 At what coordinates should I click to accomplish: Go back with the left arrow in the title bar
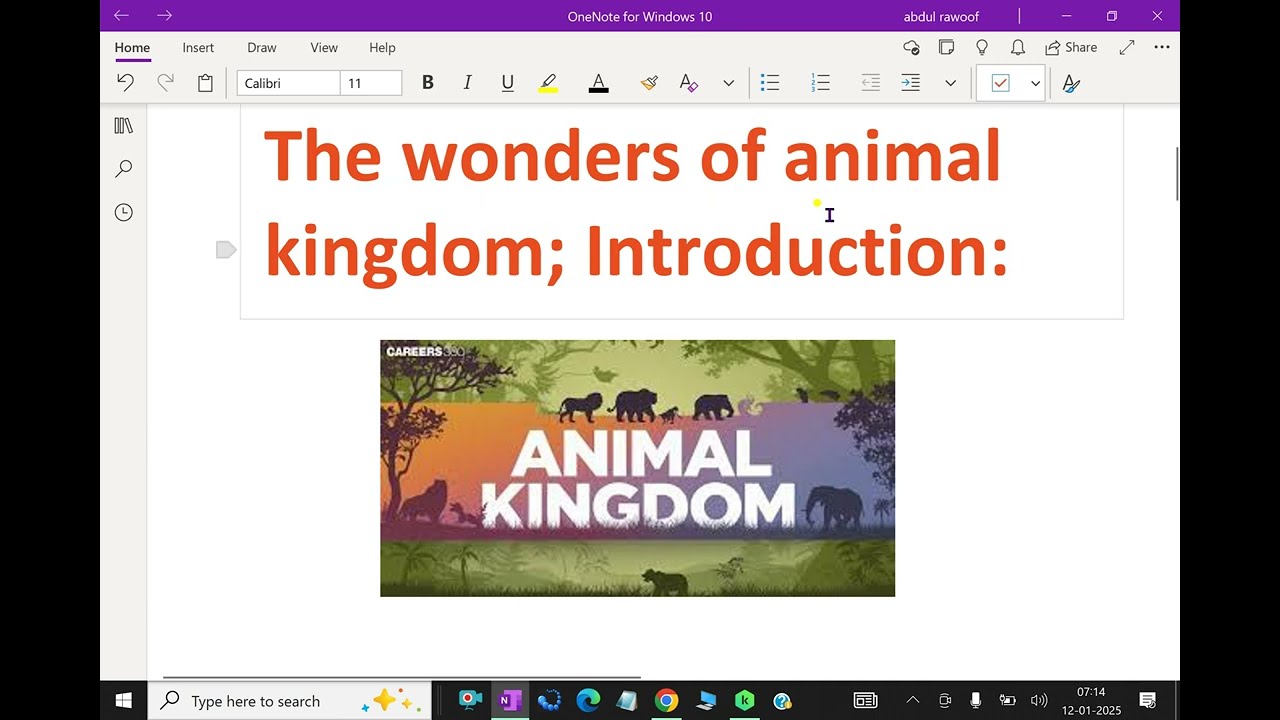(x=121, y=15)
